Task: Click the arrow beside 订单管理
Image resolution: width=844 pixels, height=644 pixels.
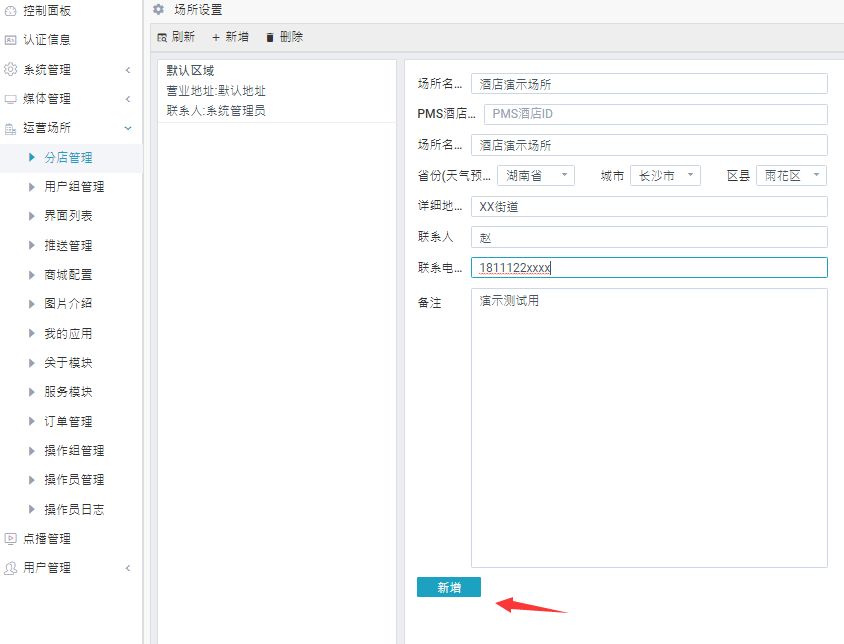Action: point(31,421)
